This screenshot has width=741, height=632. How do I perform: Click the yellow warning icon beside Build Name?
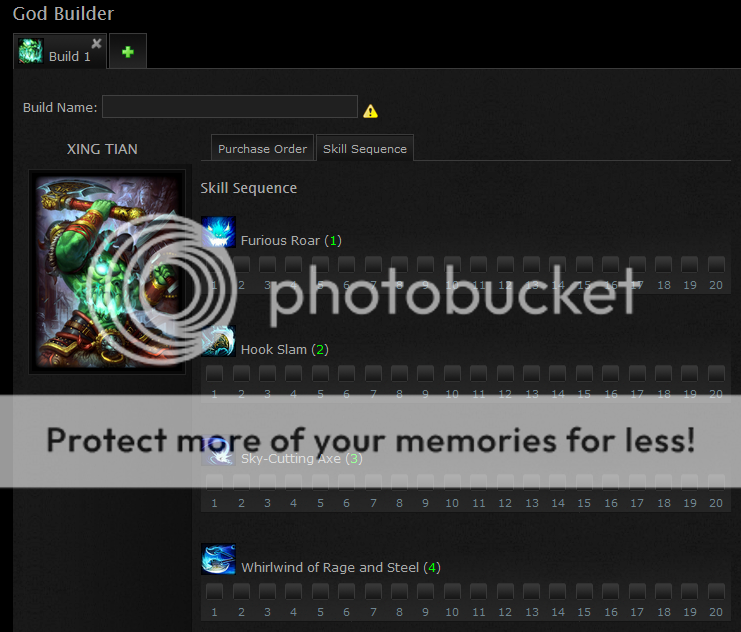click(x=370, y=111)
